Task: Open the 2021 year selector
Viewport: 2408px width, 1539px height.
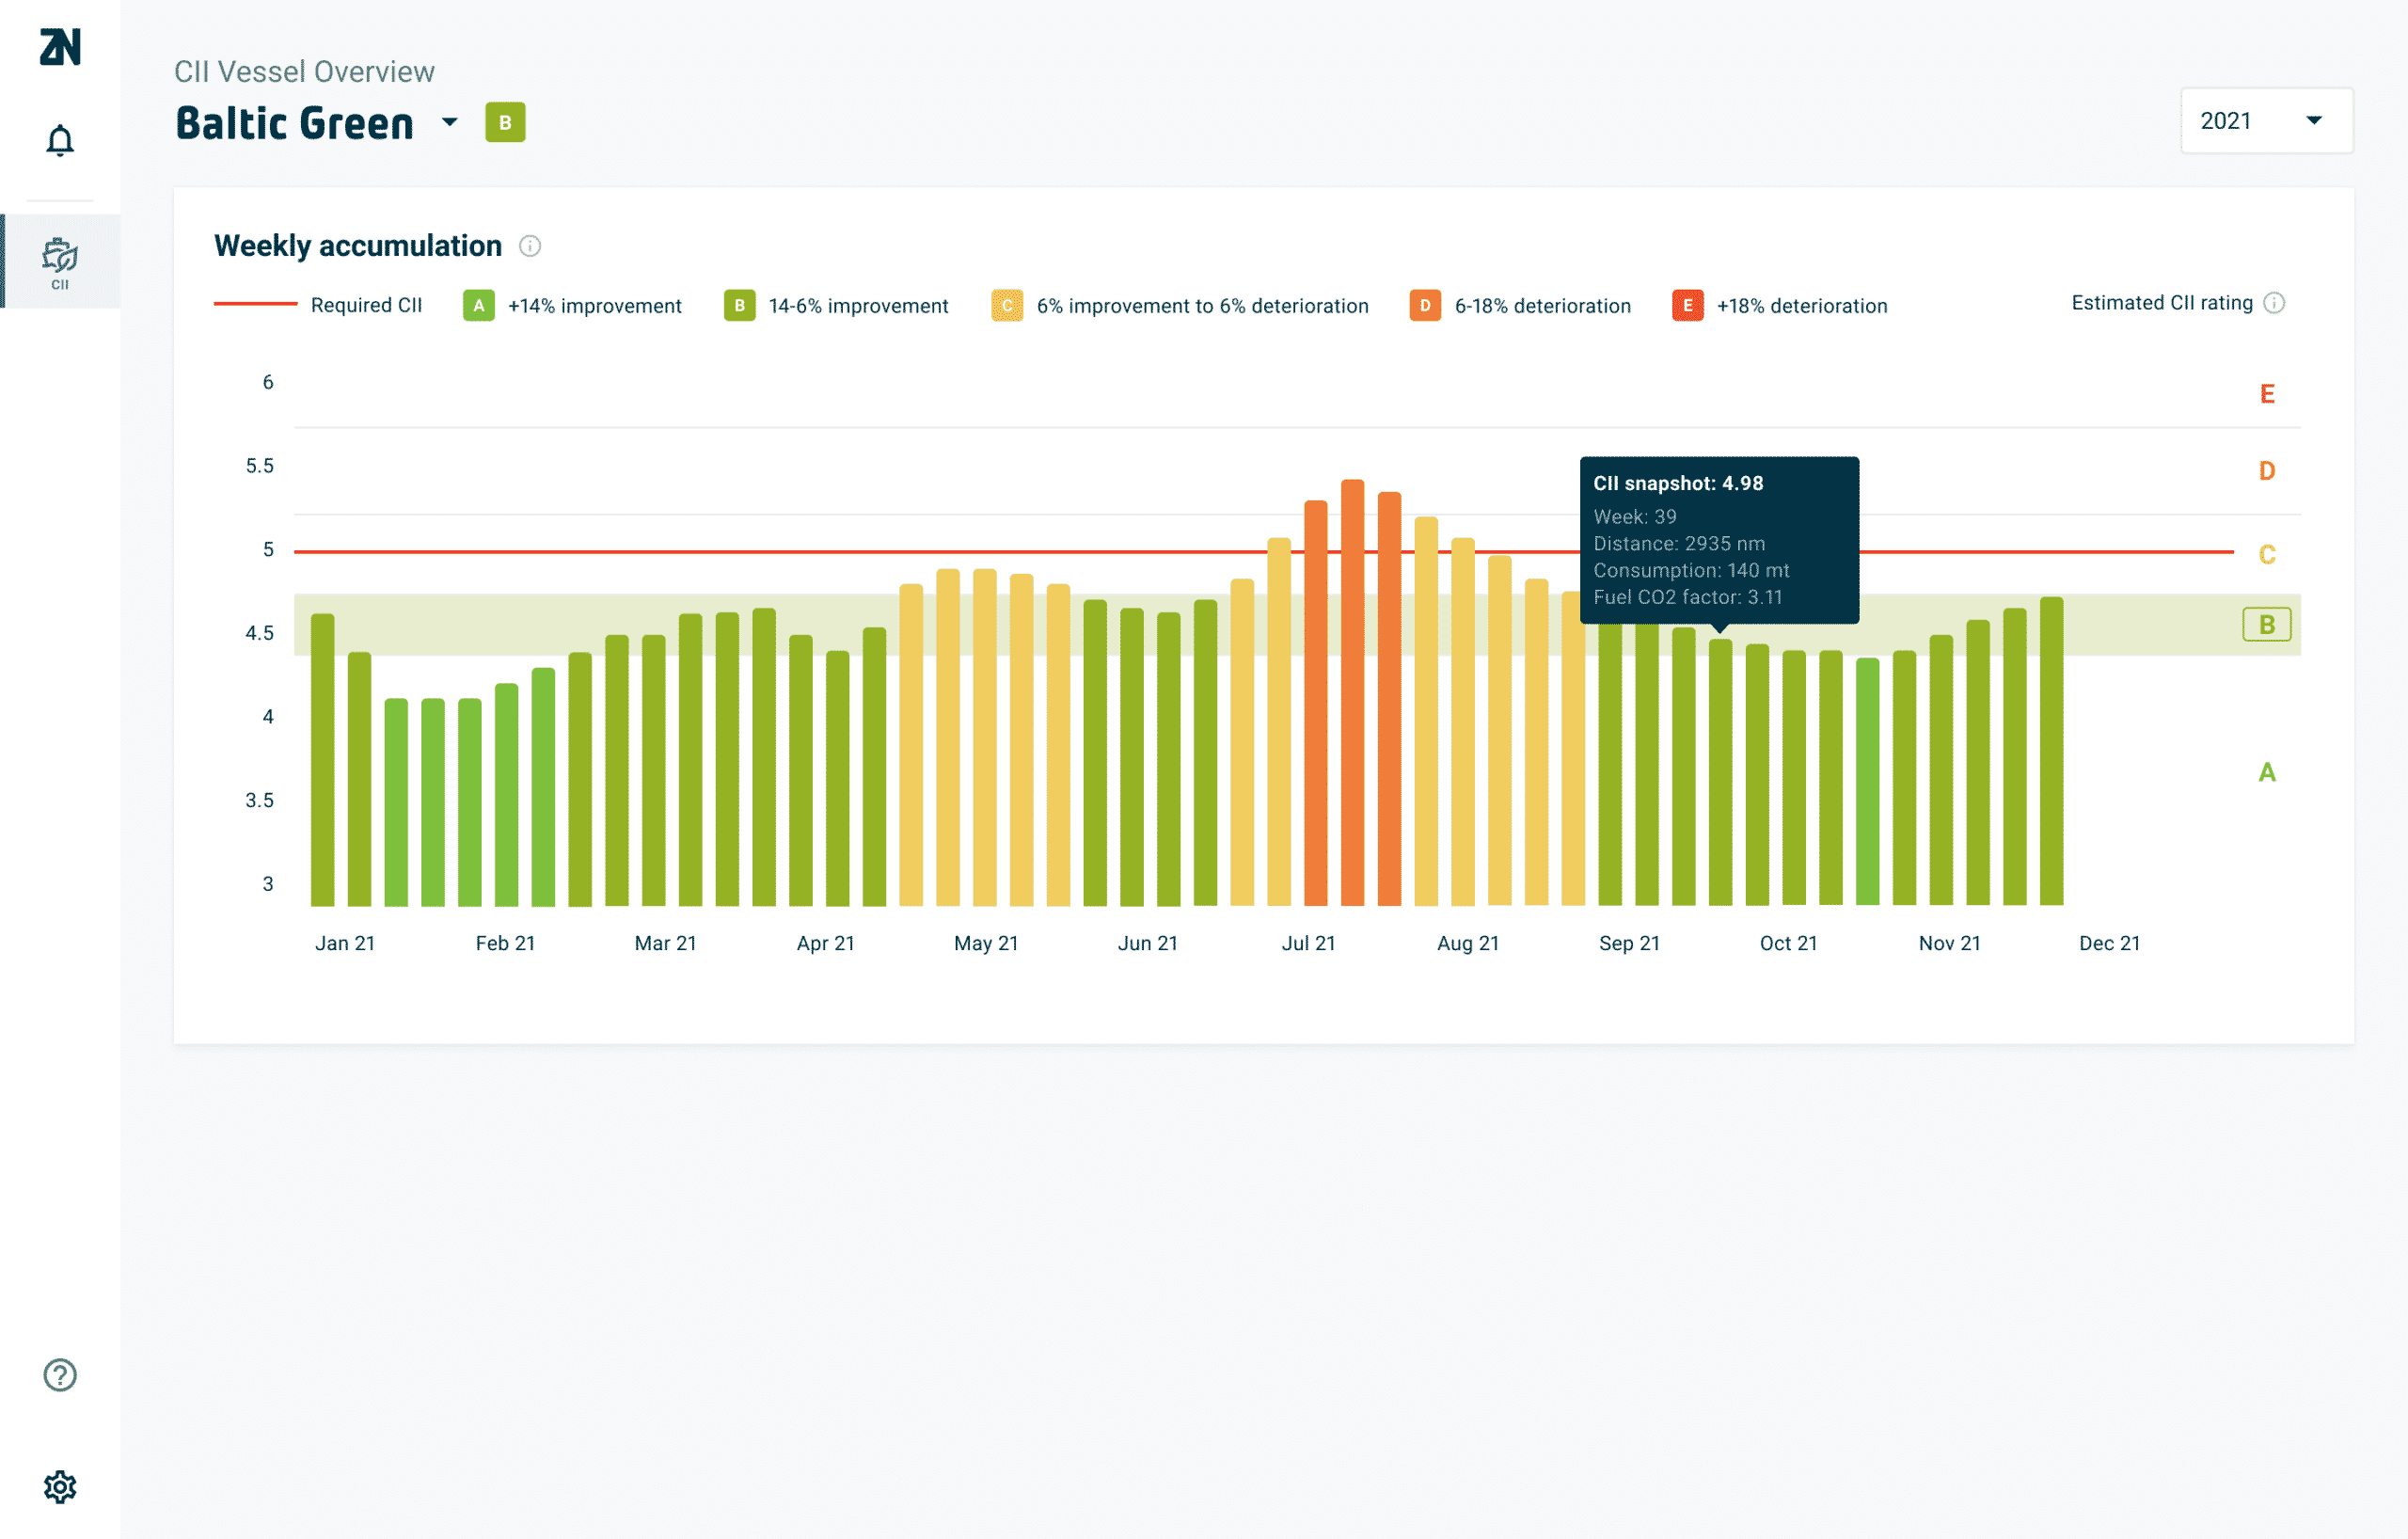Action: coord(2266,121)
